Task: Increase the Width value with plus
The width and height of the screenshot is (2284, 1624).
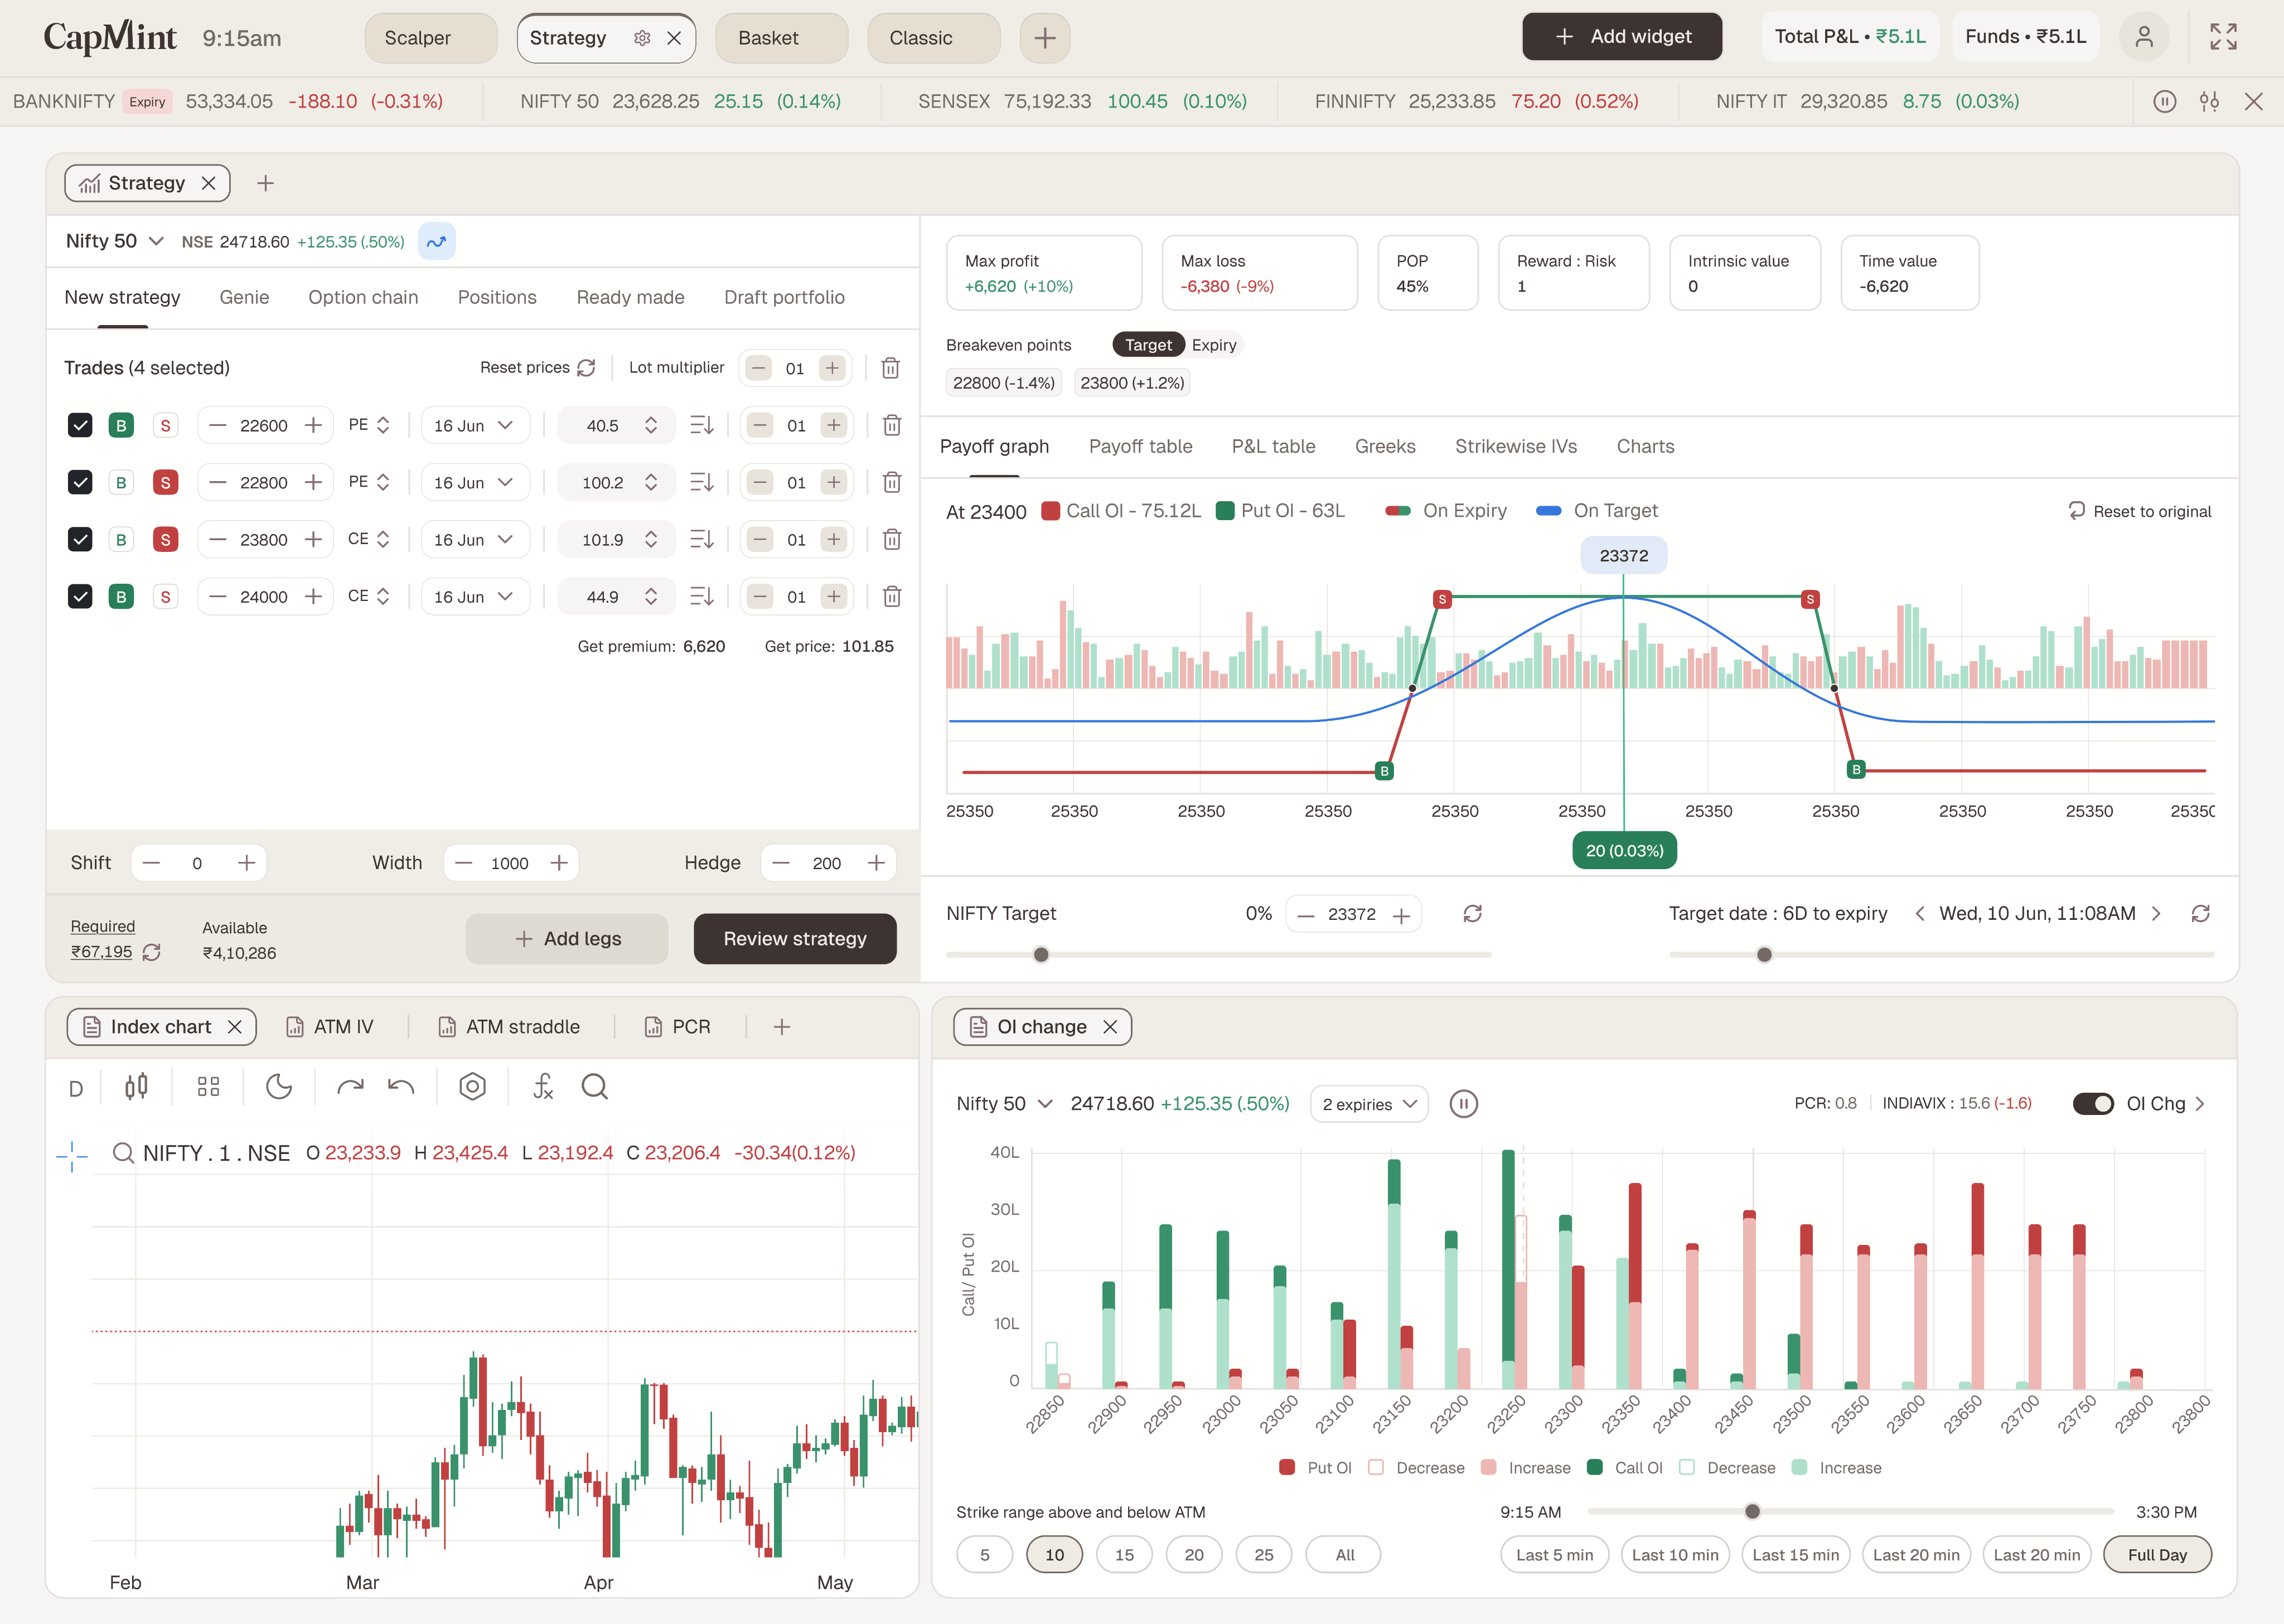Action: [x=559, y=863]
